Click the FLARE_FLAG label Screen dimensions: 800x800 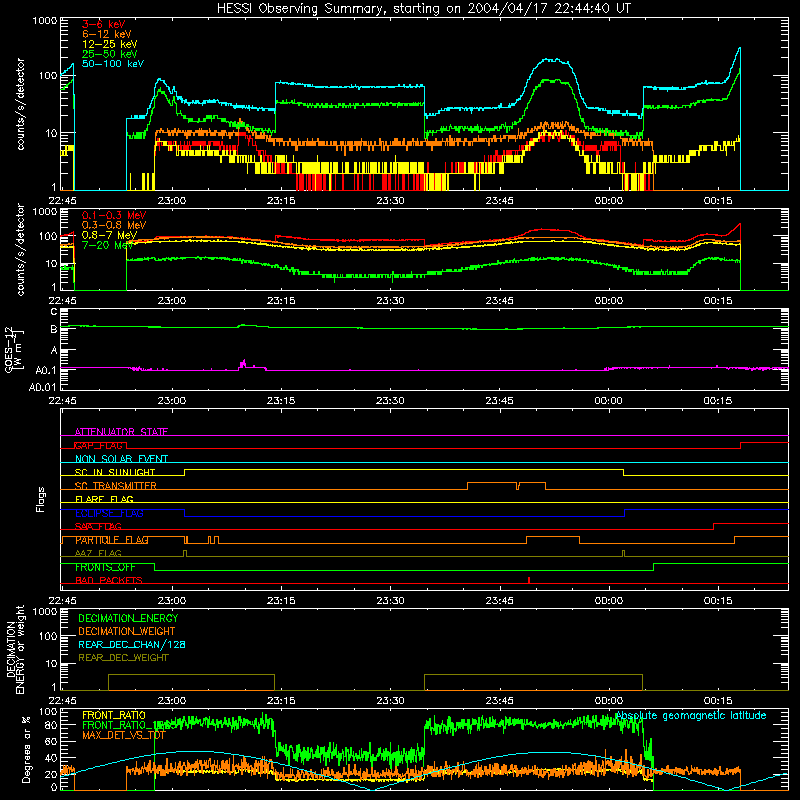point(104,499)
